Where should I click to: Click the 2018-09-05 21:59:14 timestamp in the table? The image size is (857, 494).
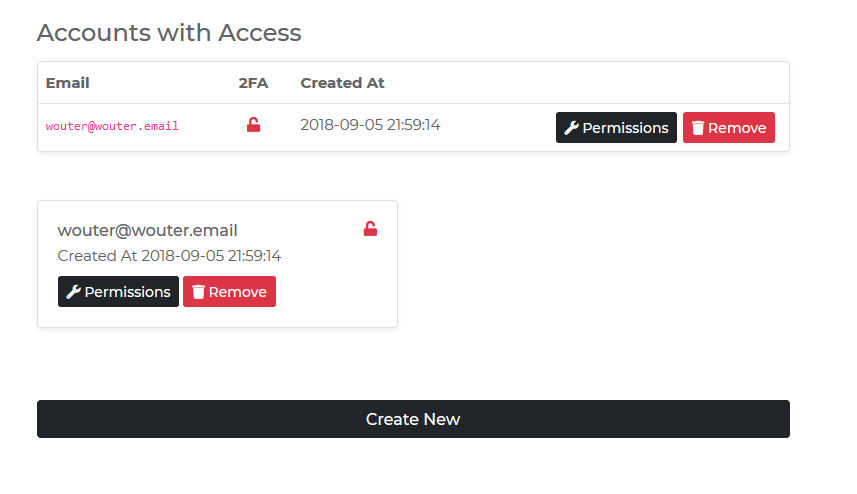click(x=370, y=125)
